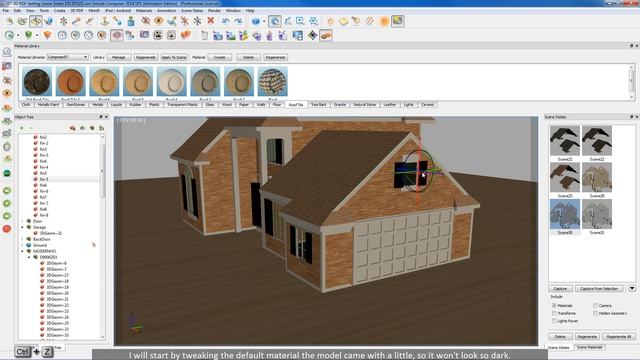Toggle the Materials include checkbox
This screenshot has width=640, height=360.
pos(554,305)
